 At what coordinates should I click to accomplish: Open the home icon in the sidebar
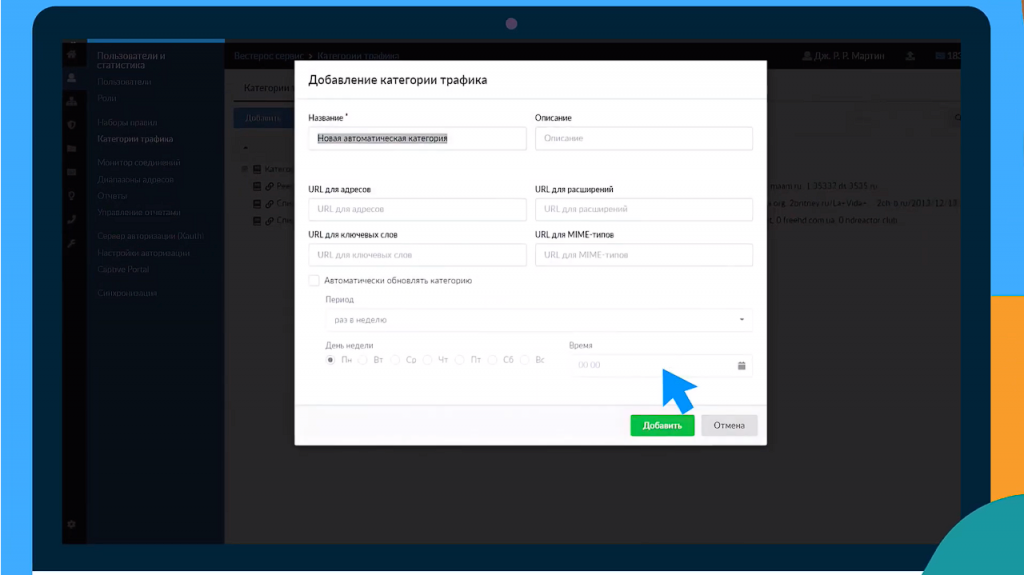[x=72, y=55]
